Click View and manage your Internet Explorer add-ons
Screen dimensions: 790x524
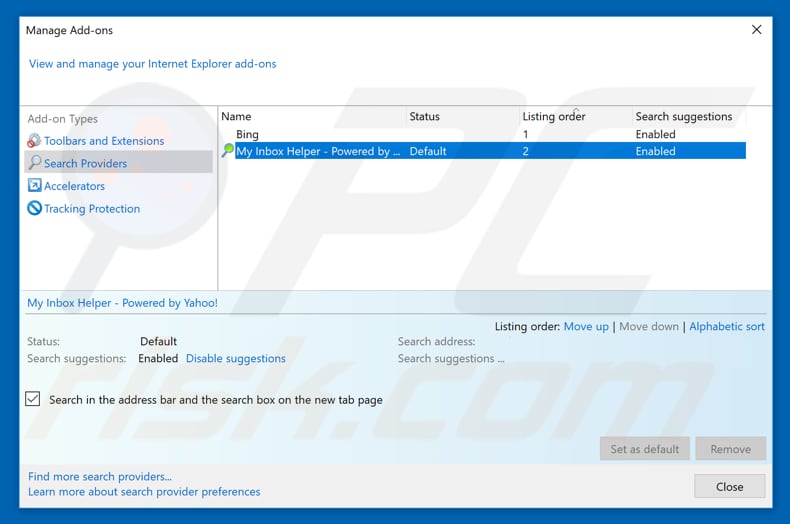click(153, 64)
